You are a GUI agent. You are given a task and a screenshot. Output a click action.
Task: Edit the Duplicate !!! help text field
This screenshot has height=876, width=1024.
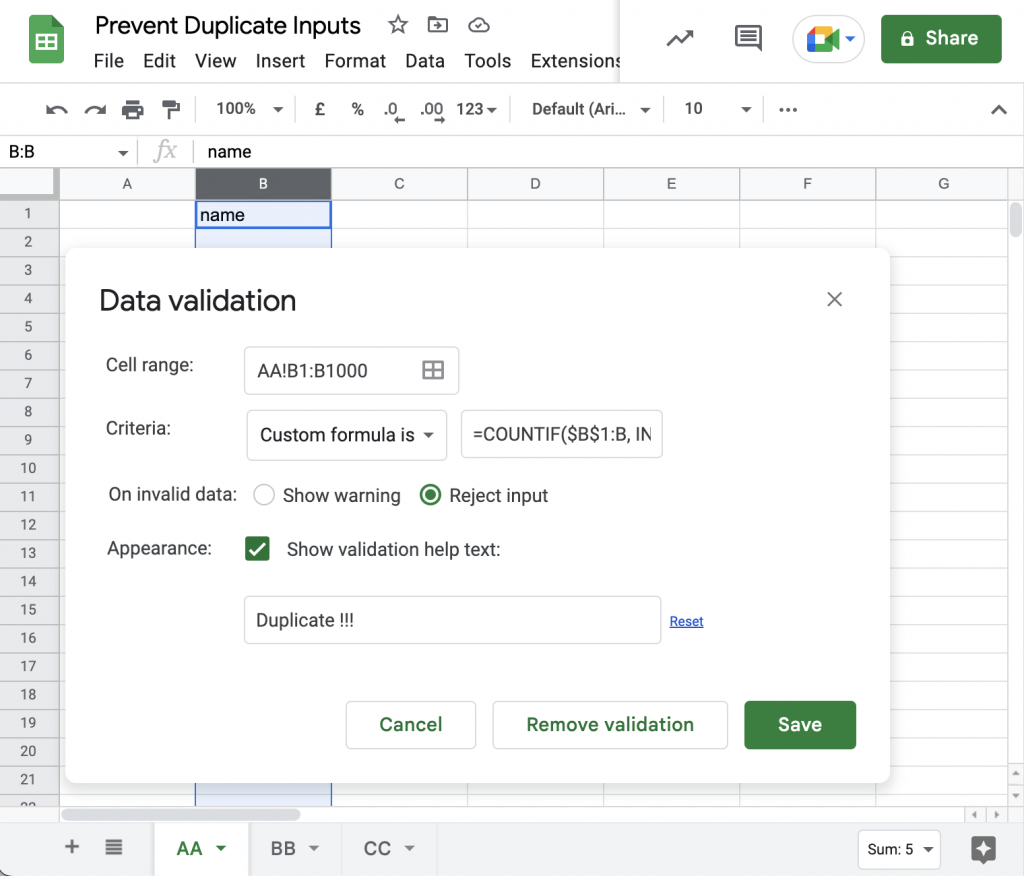click(x=453, y=620)
